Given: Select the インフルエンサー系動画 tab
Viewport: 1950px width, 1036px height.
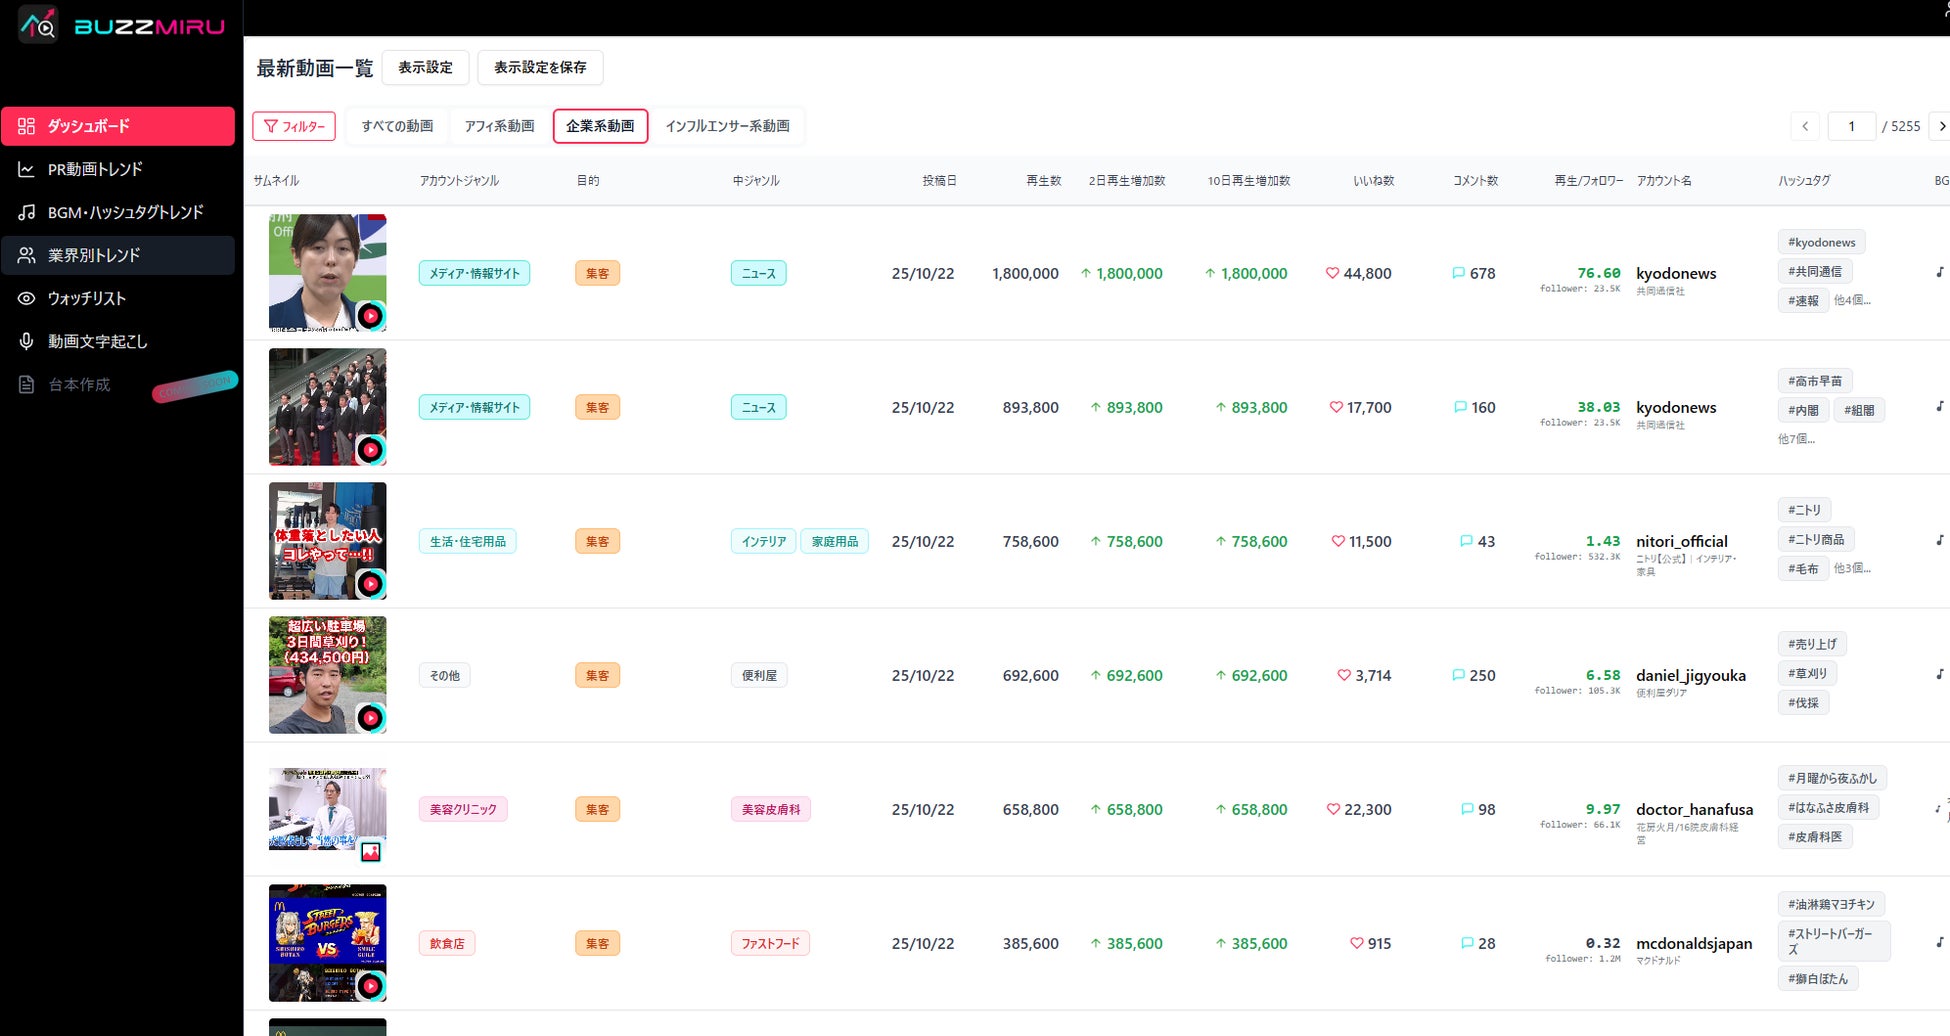Looking at the screenshot, I should tap(727, 126).
